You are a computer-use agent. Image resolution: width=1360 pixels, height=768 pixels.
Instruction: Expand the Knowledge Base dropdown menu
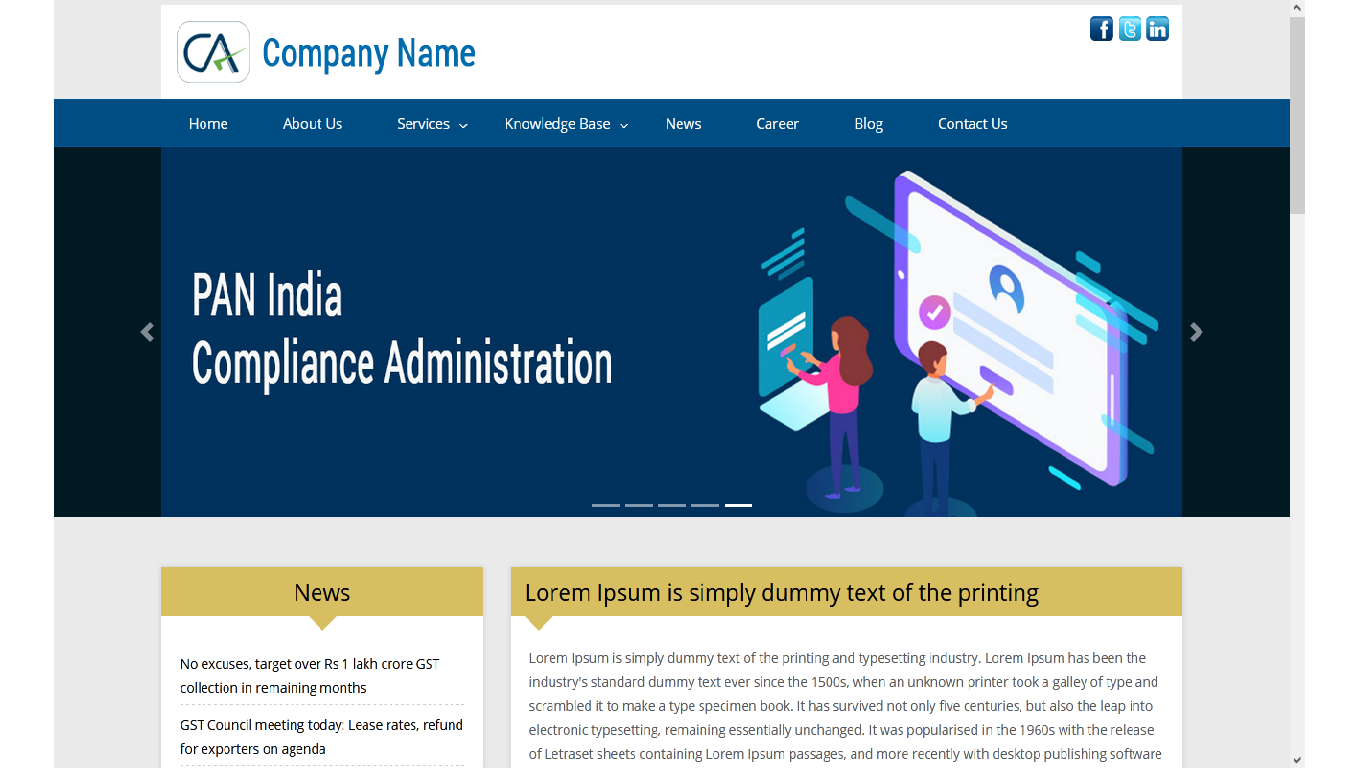(x=566, y=124)
